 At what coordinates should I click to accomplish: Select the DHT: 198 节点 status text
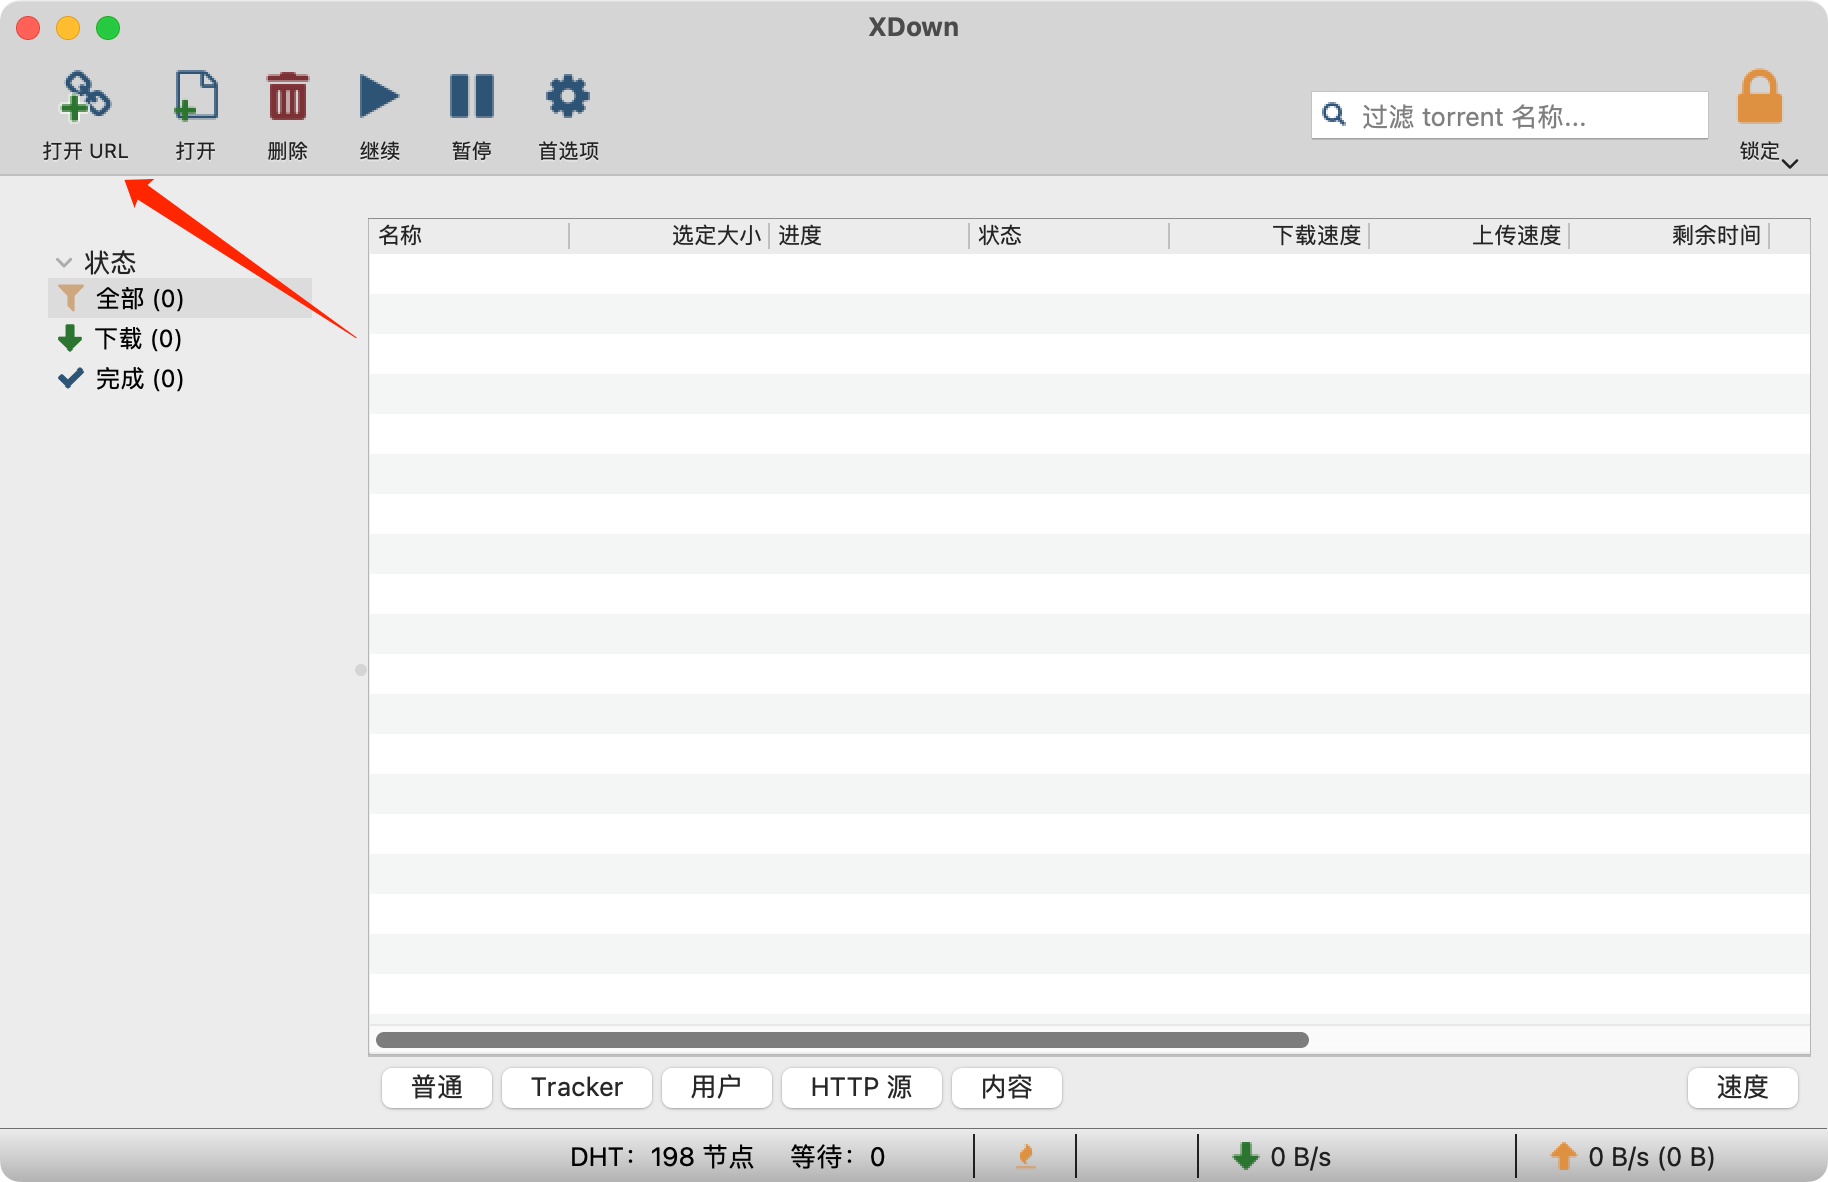coord(662,1157)
